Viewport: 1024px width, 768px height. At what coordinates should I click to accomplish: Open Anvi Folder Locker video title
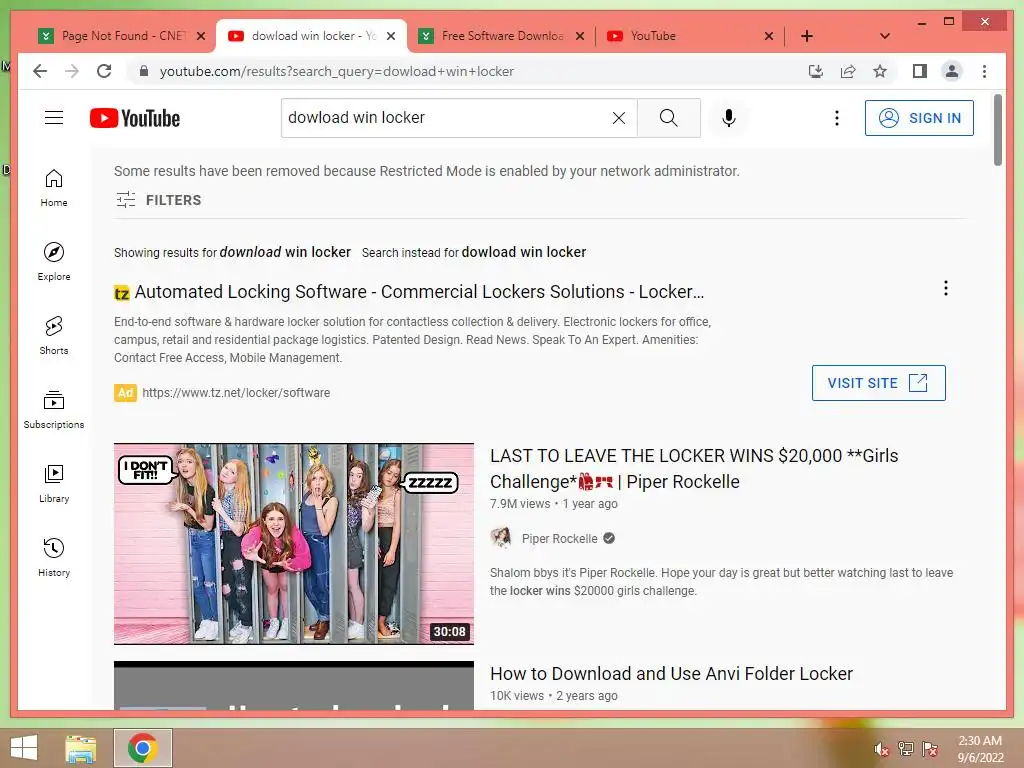(671, 673)
